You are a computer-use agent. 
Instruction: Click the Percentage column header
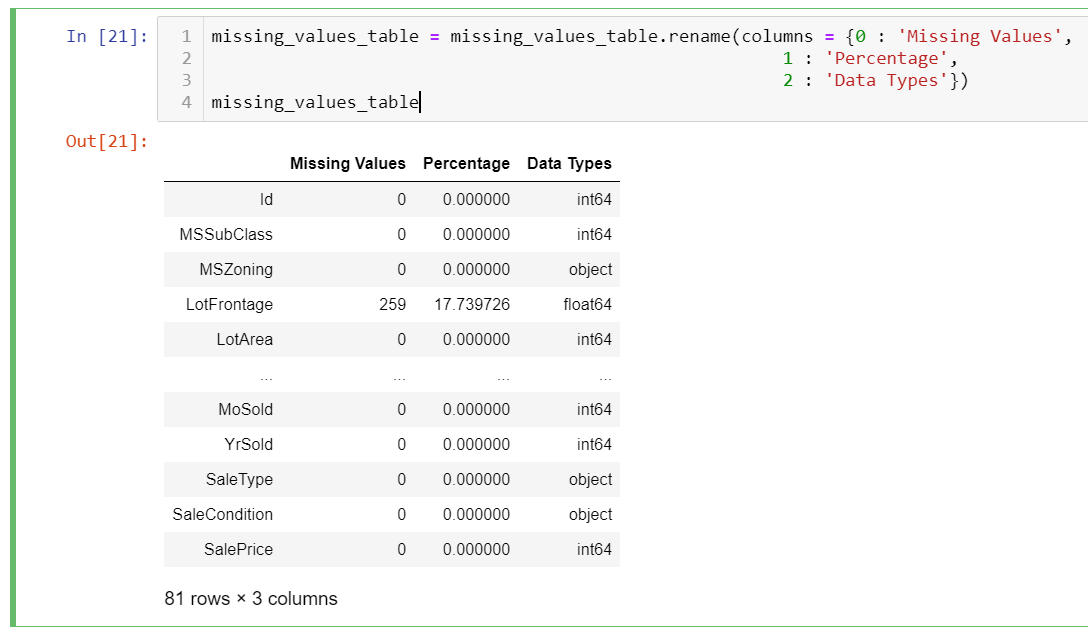pyautogui.click(x=466, y=163)
